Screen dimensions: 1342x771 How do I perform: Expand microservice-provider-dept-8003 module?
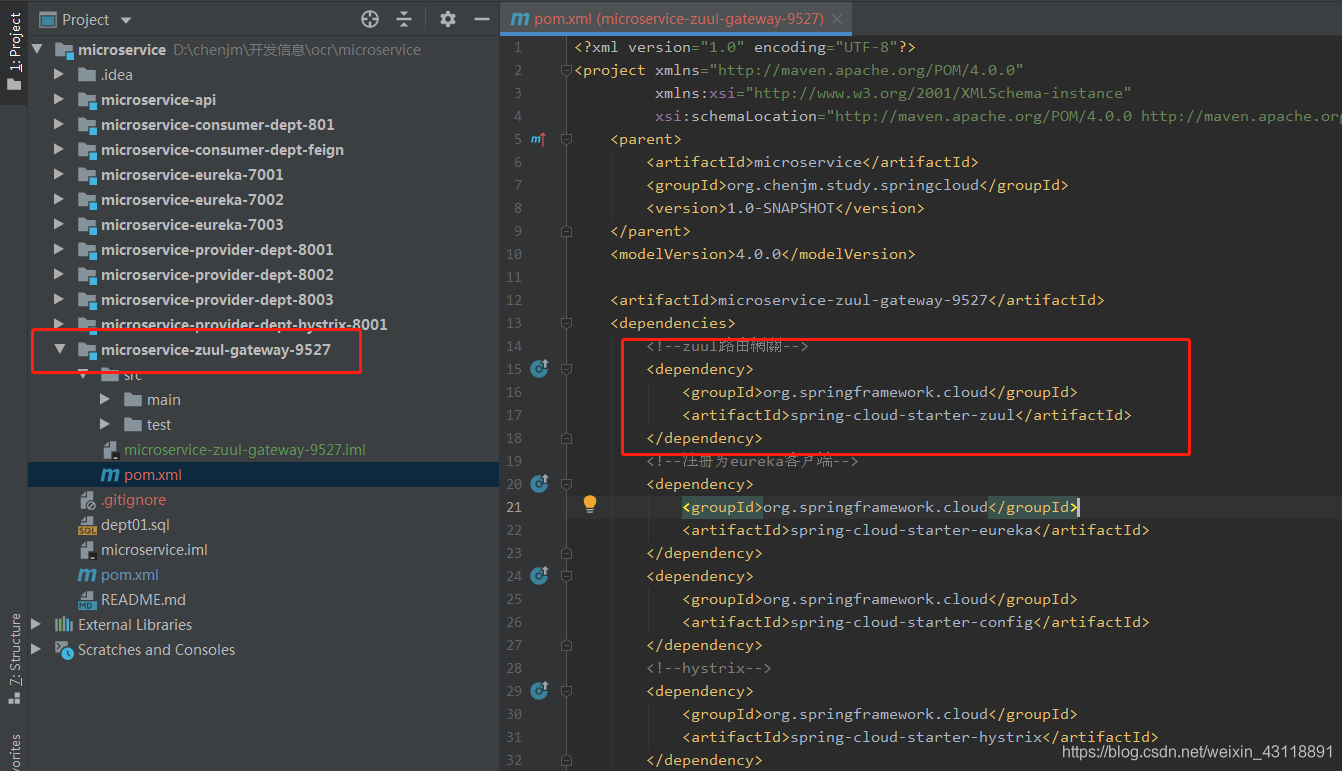point(59,300)
